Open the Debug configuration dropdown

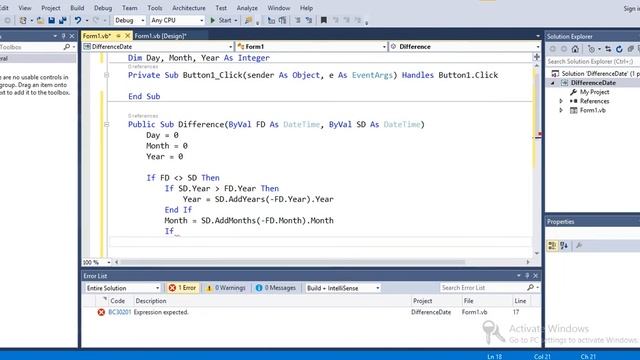142,20
